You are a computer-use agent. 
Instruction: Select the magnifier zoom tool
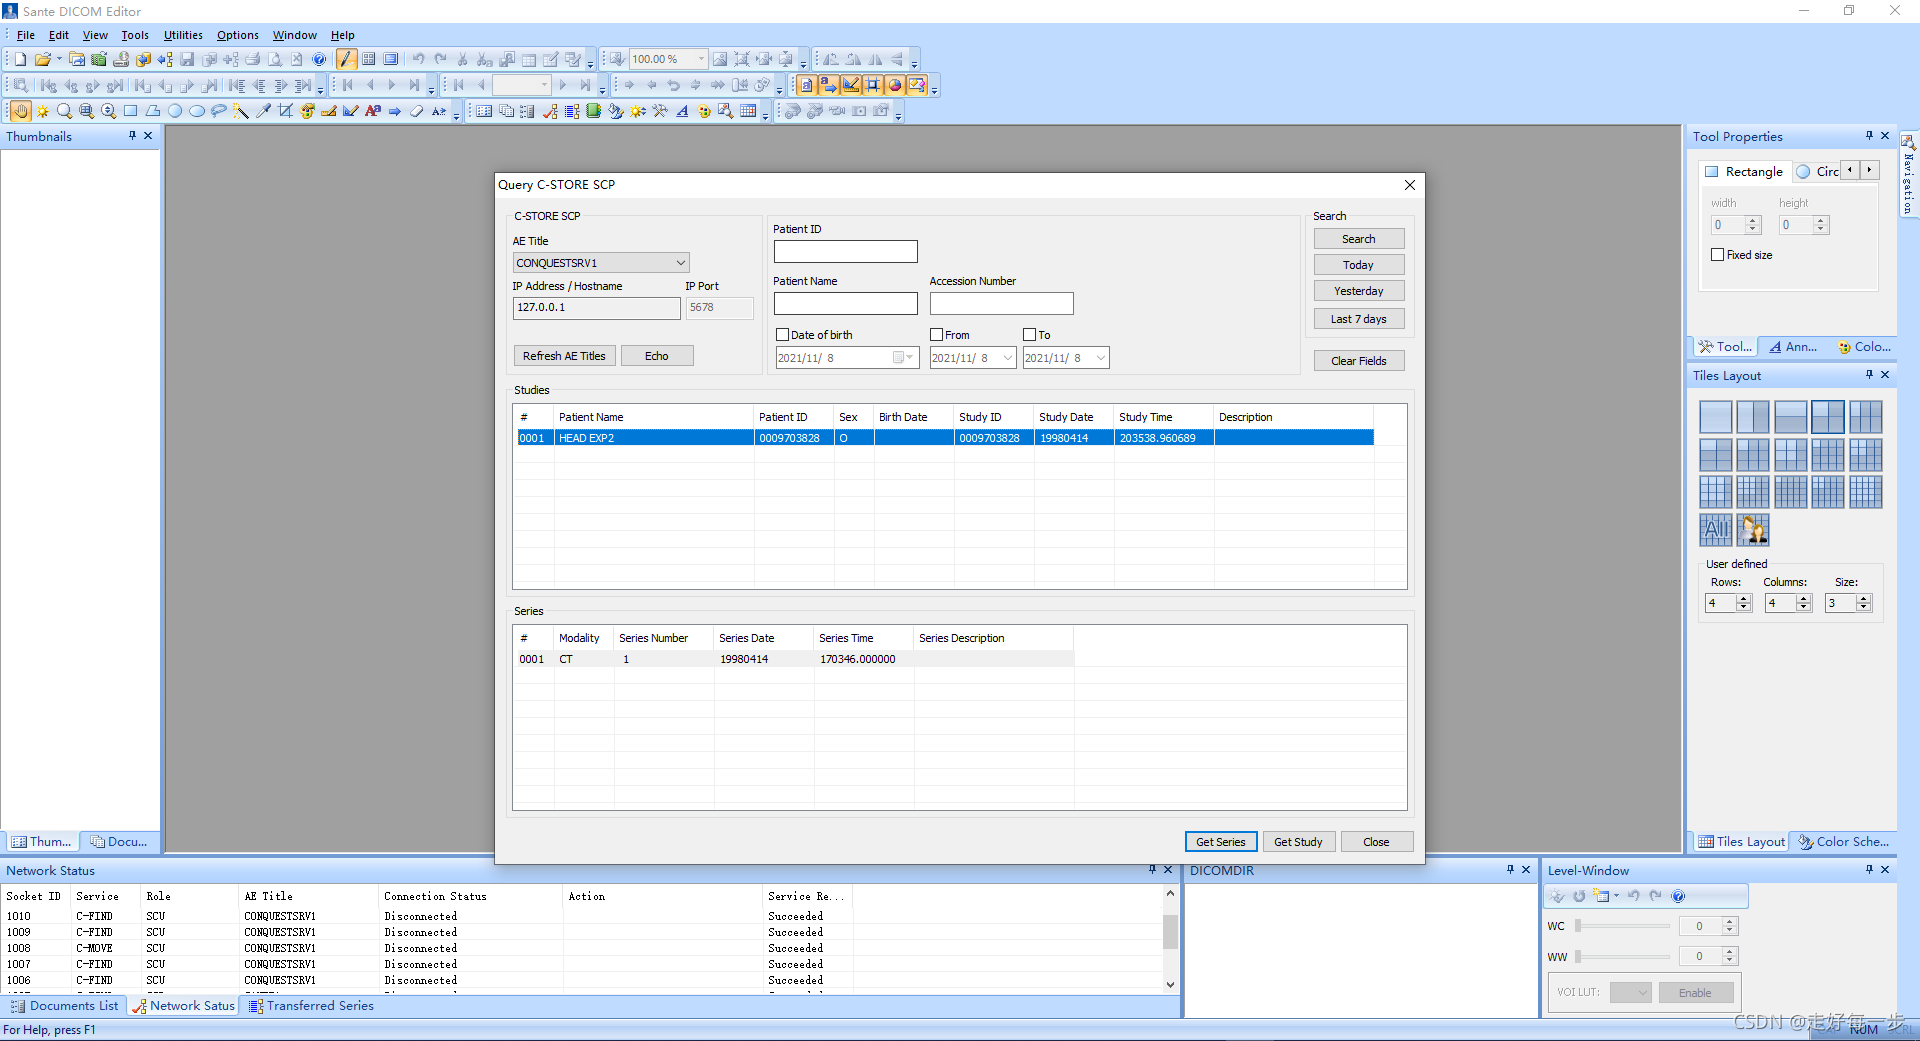click(64, 111)
